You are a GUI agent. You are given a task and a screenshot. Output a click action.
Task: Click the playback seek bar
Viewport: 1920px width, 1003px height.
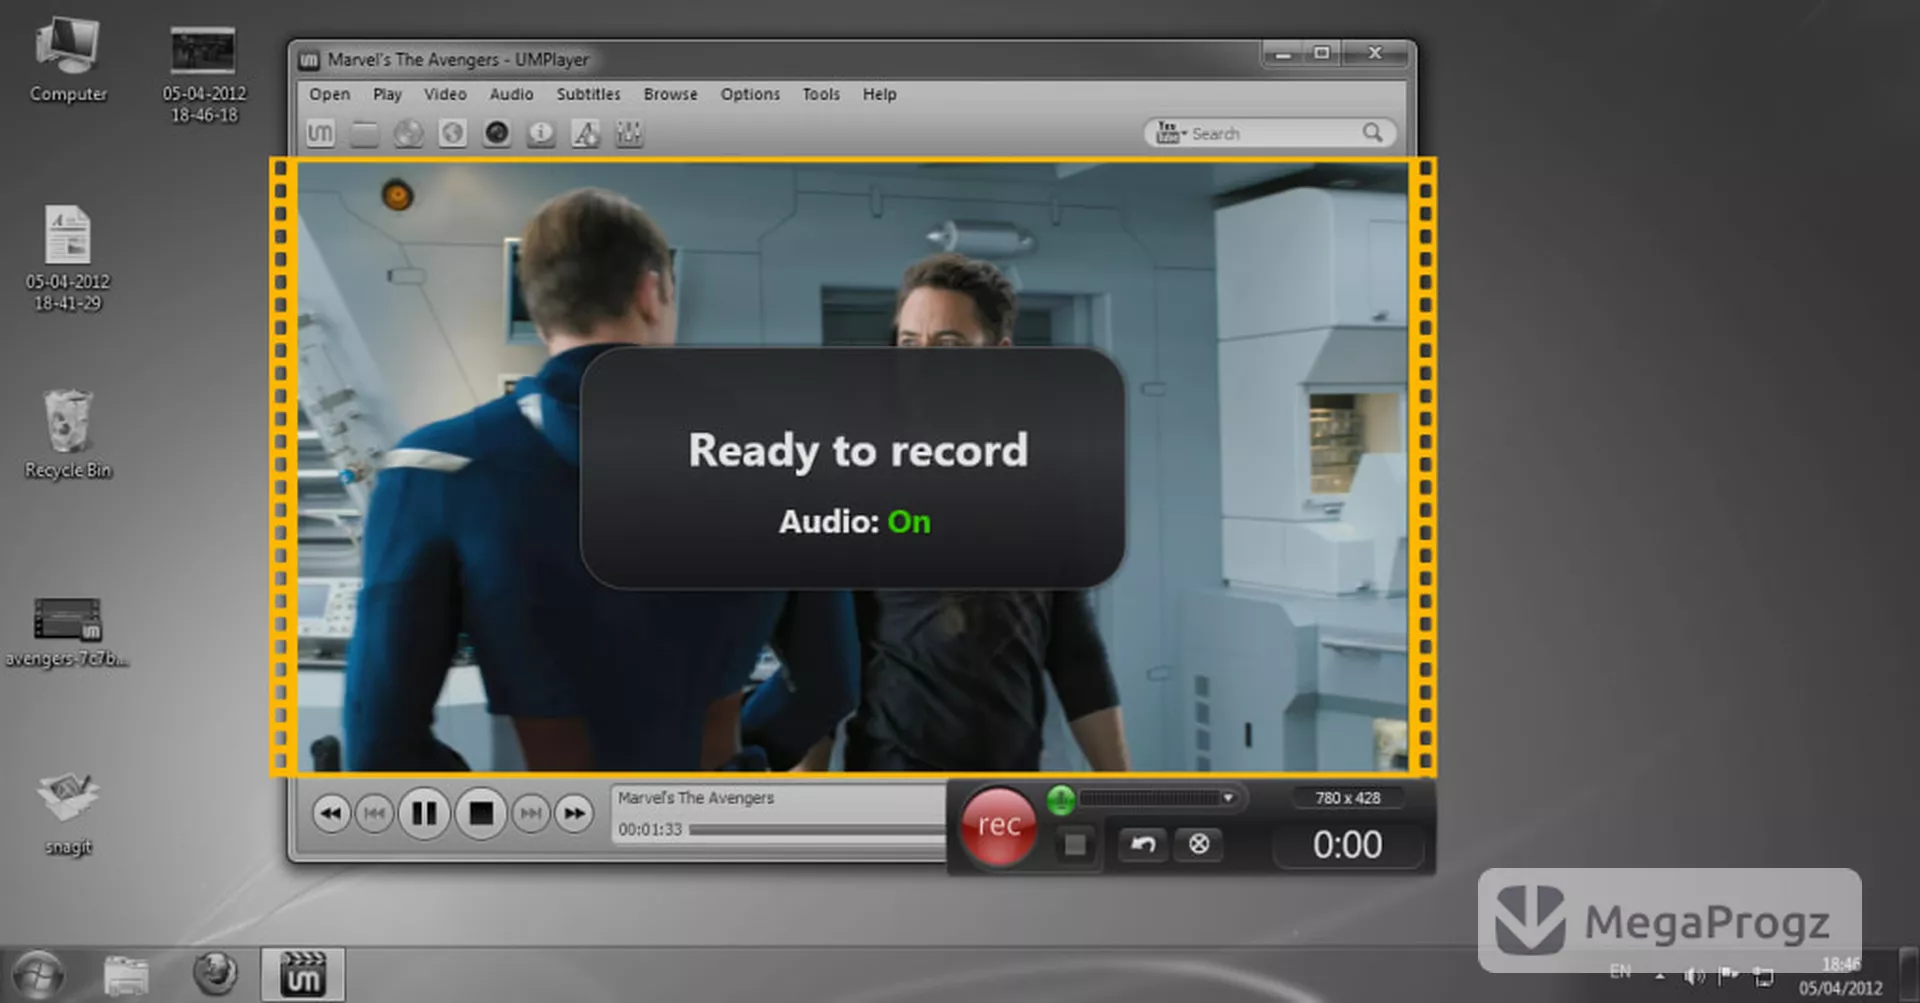(x=817, y=830)
